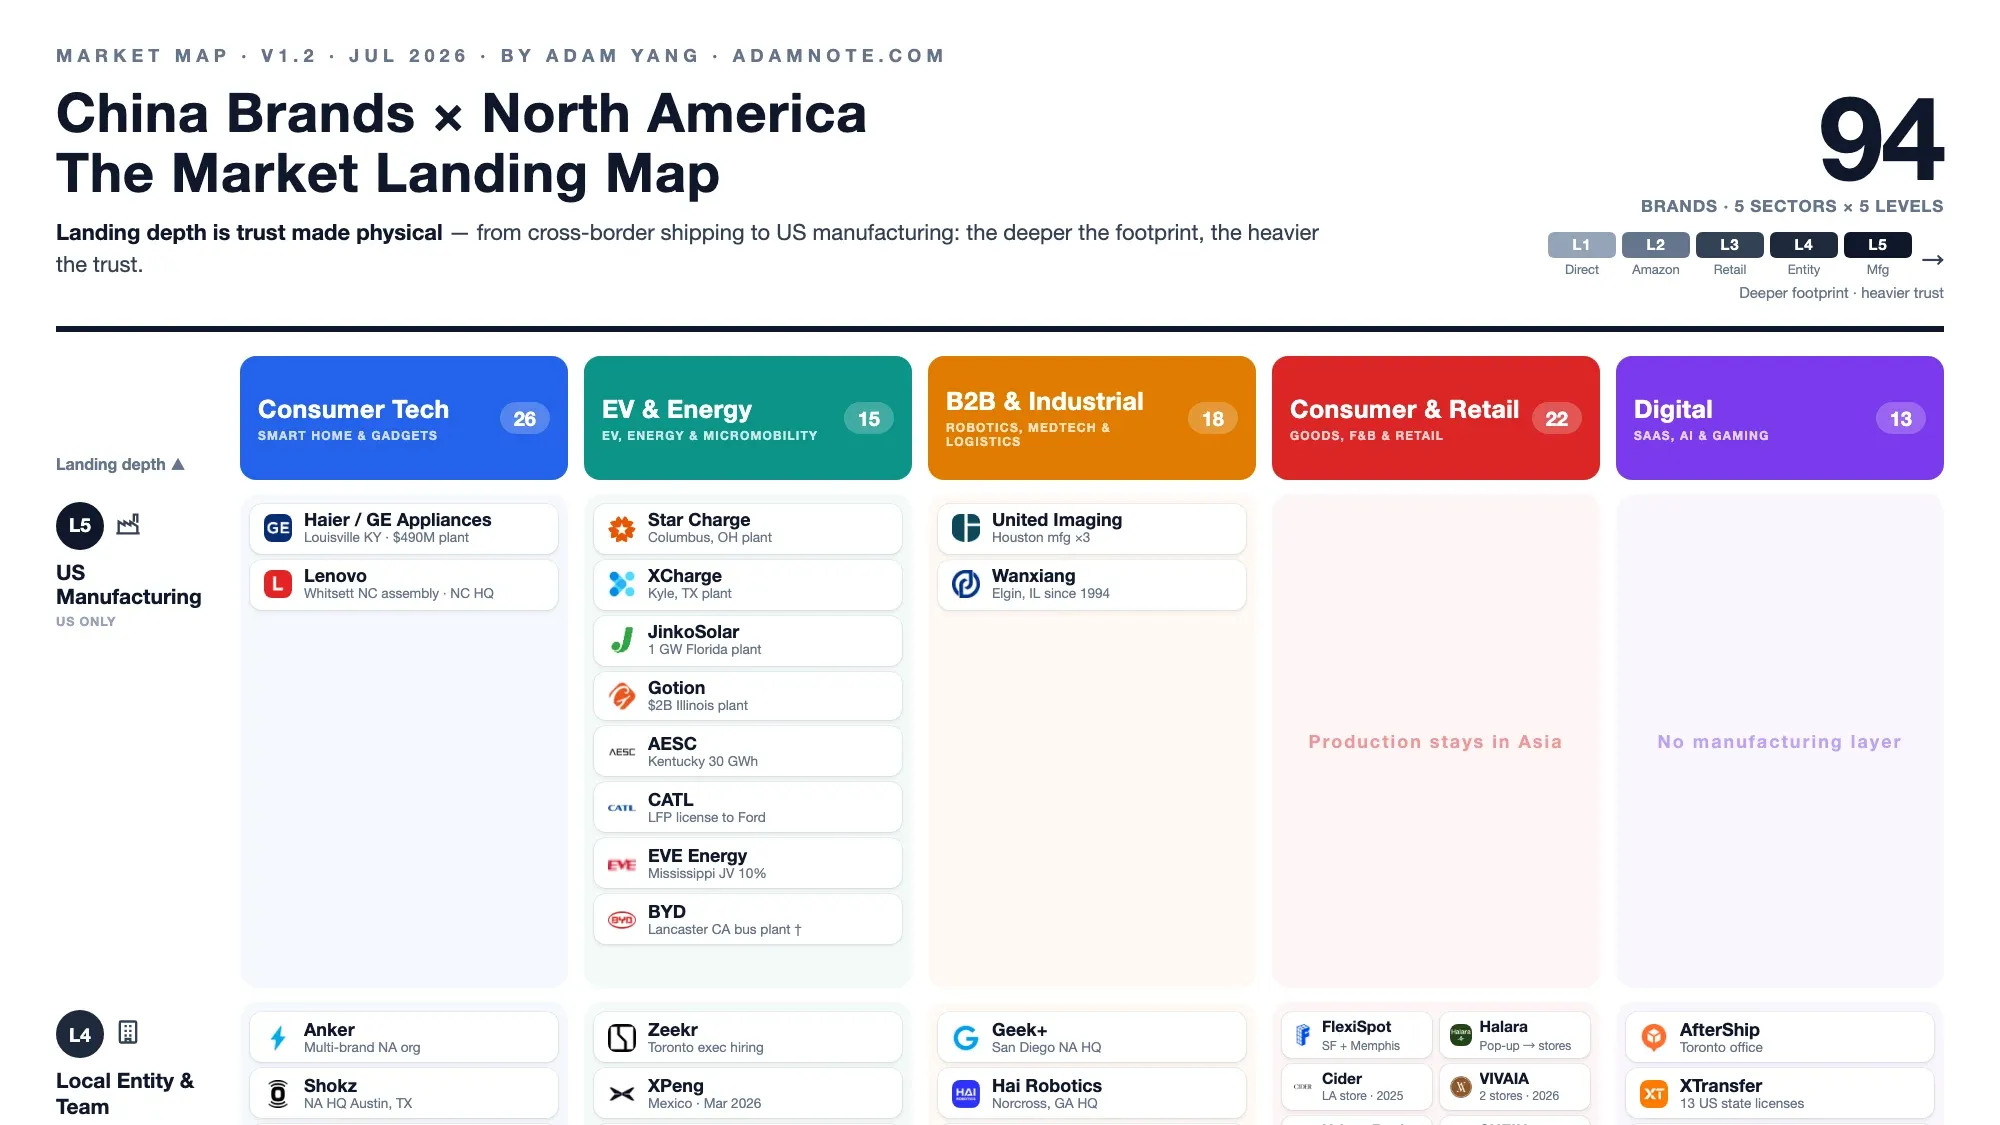This screenshot has height=1125, width=2000.
Task: Click the Wanxiang blue circular logo
Action: click(966, 584)
